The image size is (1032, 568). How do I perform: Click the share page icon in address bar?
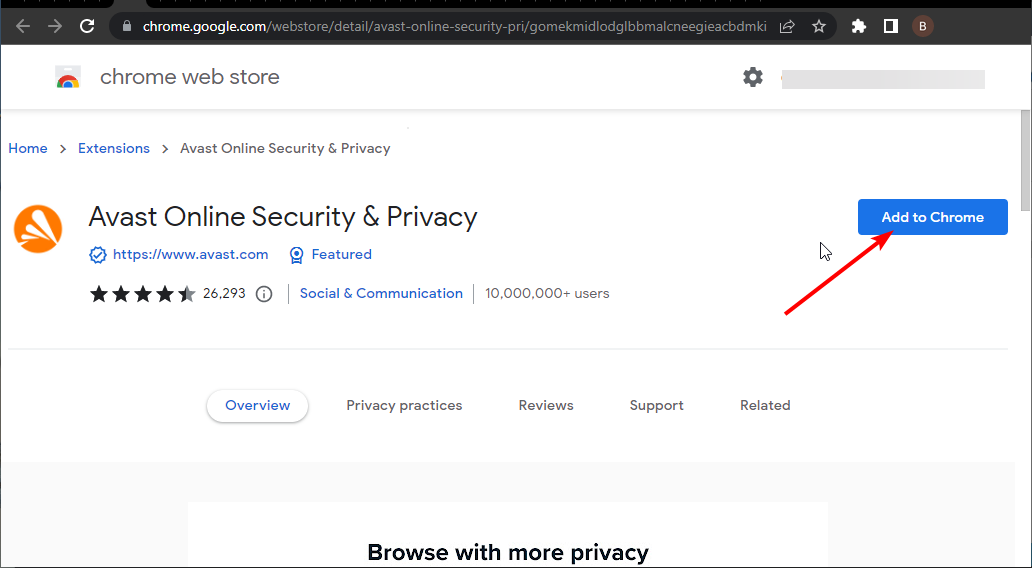[x=787, y=26]
